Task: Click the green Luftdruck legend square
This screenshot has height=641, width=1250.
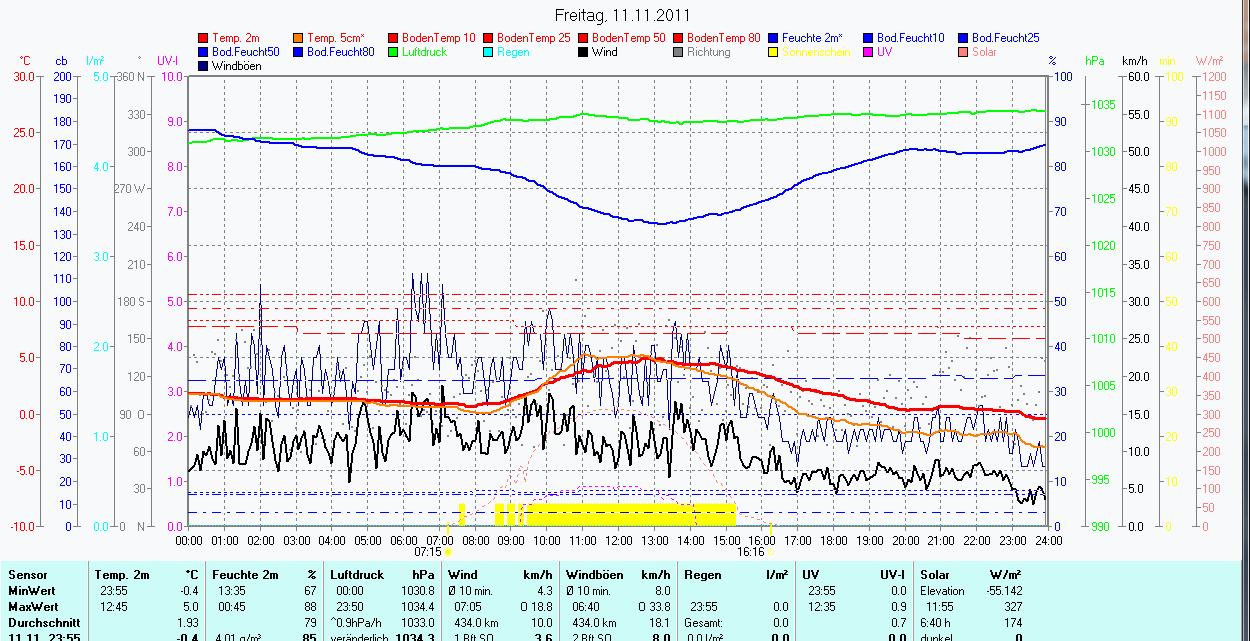Action: tap(394, 52)
